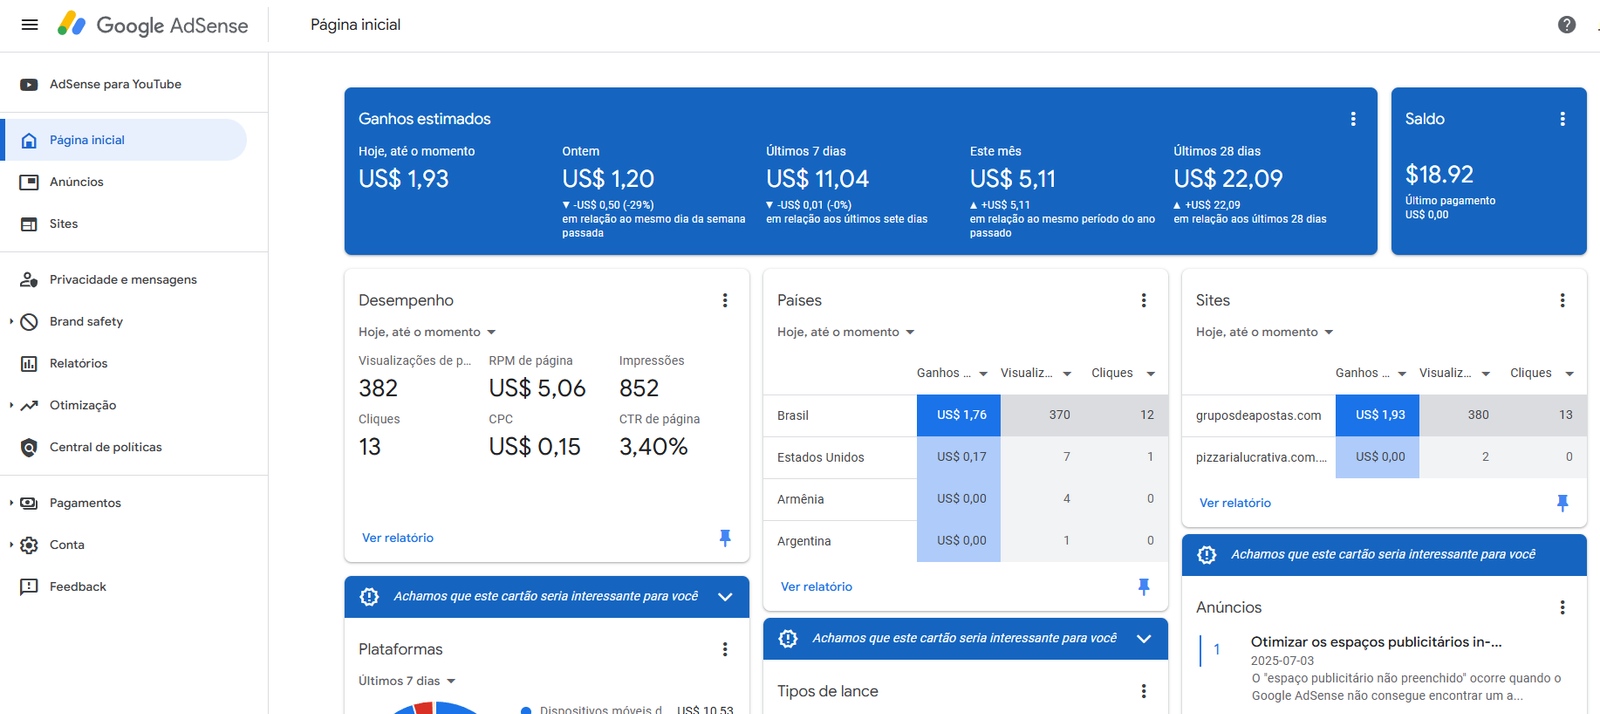Screen dimensions: 1600x714
Task: Click Ver relatório in Sites card
Action: [1235, 503]
